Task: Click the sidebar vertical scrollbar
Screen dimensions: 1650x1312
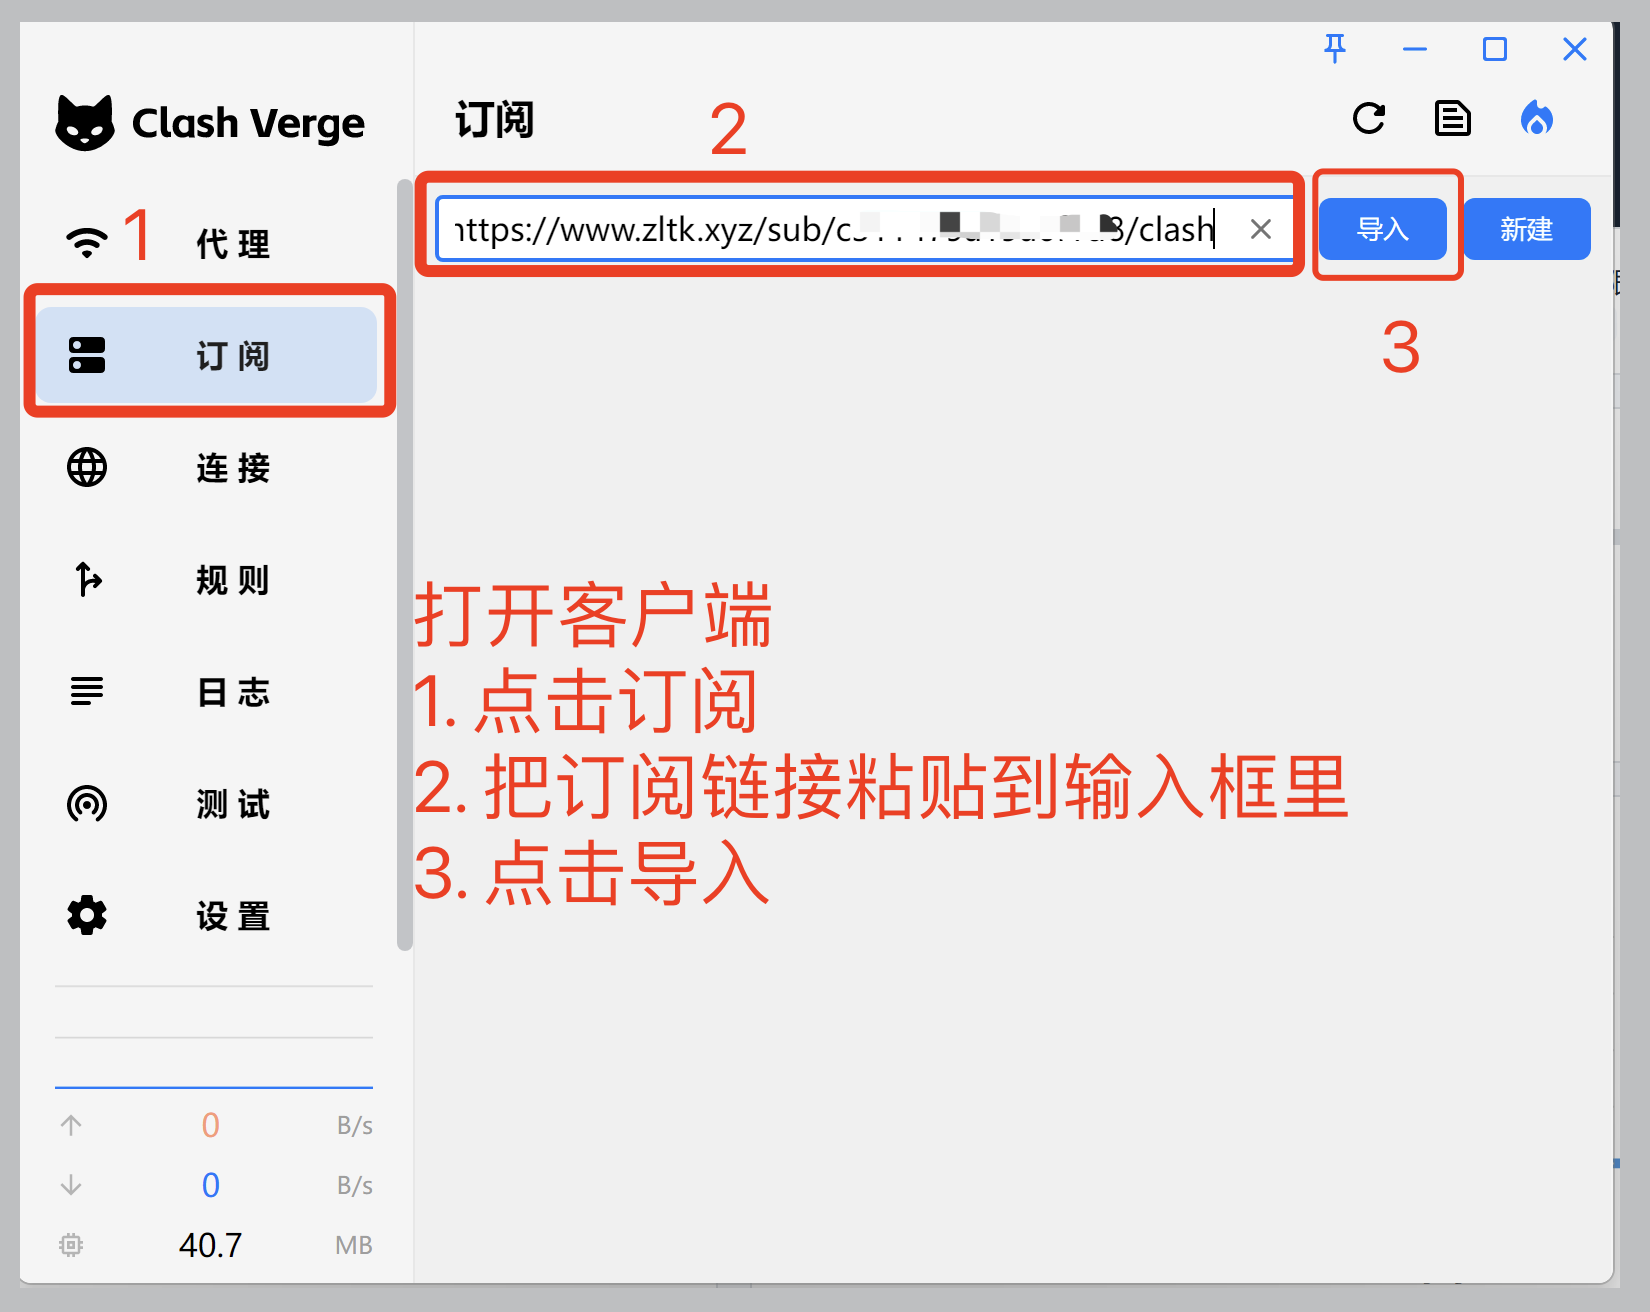Action: [404, 560]
